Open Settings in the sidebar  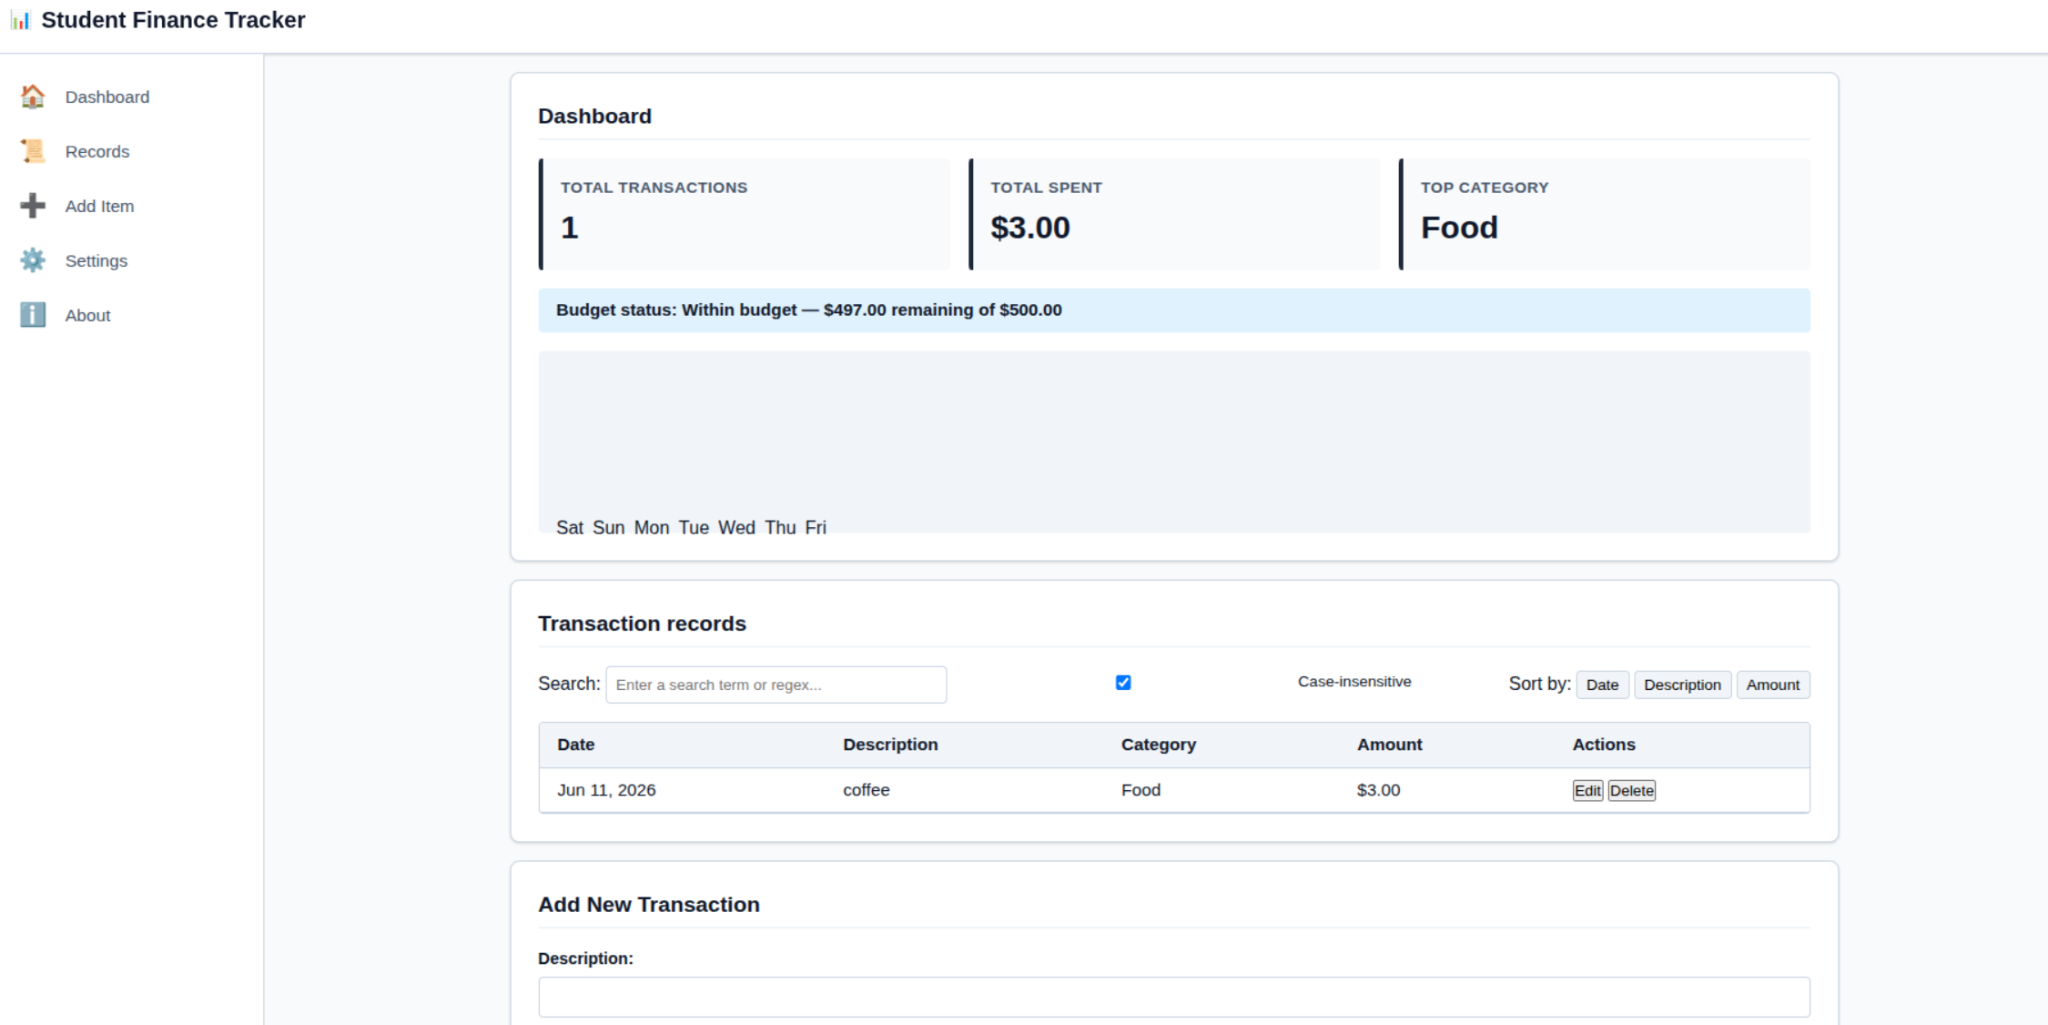(96, 260)
